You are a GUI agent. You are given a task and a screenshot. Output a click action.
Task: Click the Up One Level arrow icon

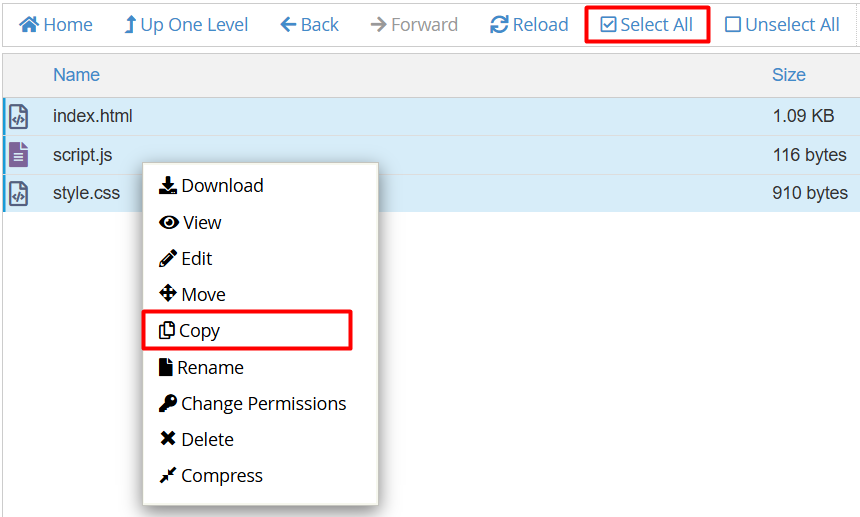click(130, 24)
